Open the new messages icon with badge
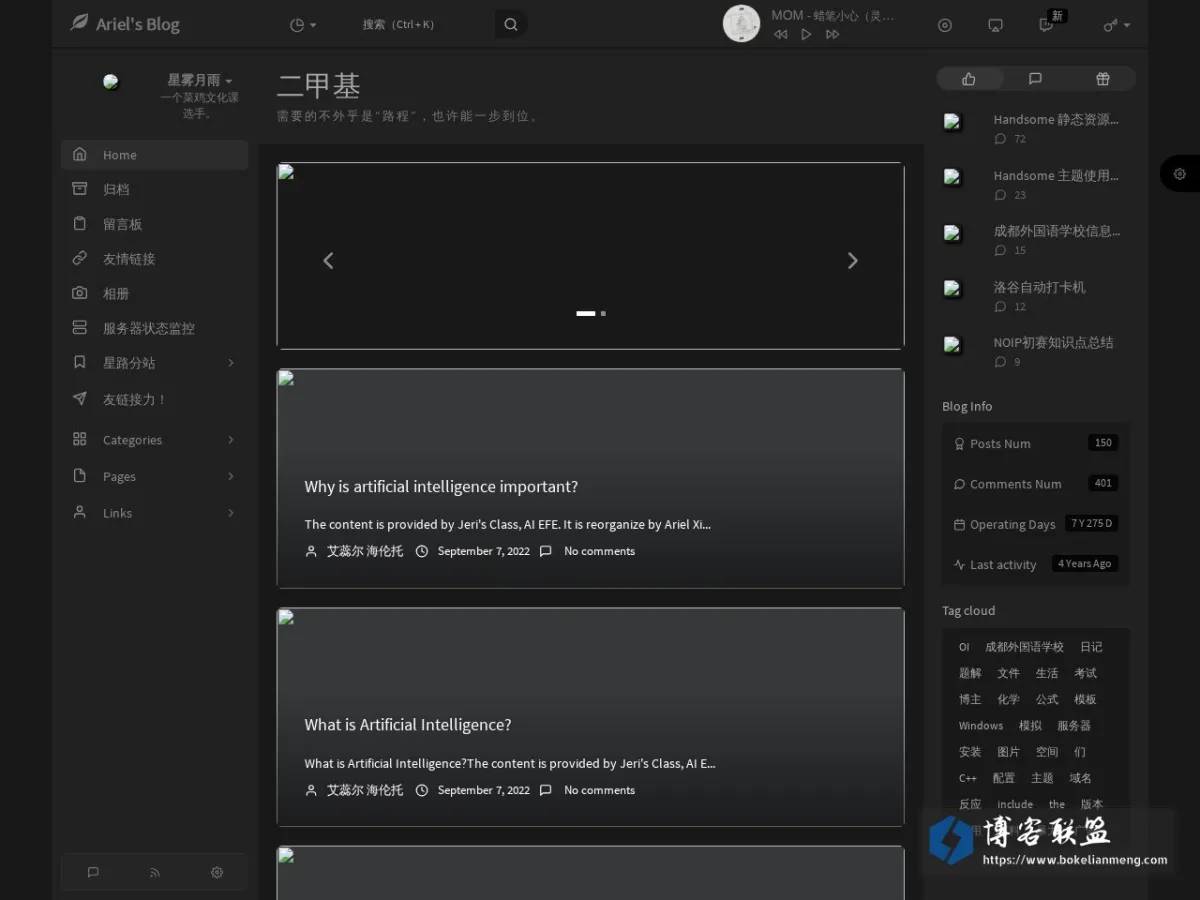1200x900 pixels. click(1047, 24)
